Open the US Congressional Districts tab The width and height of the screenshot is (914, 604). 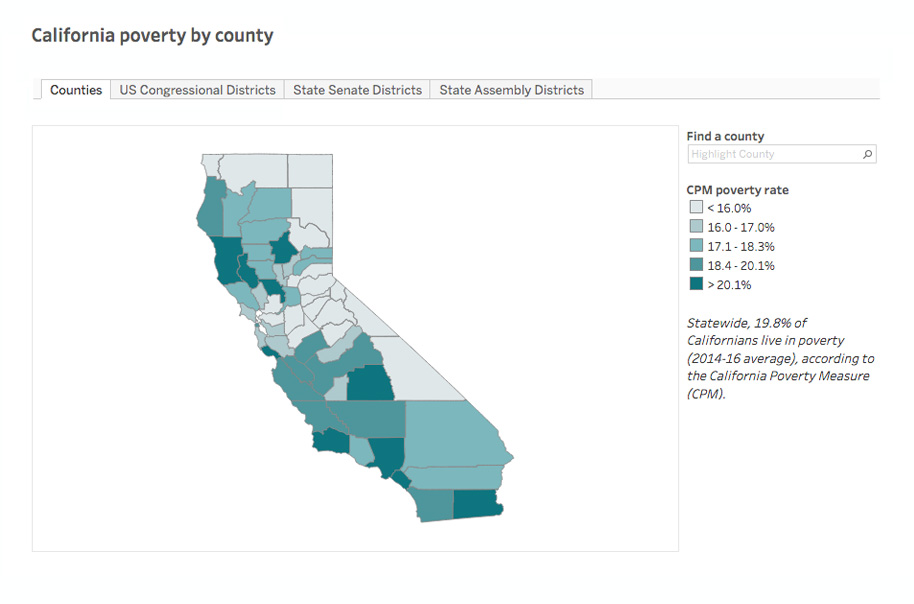(197, 90)
